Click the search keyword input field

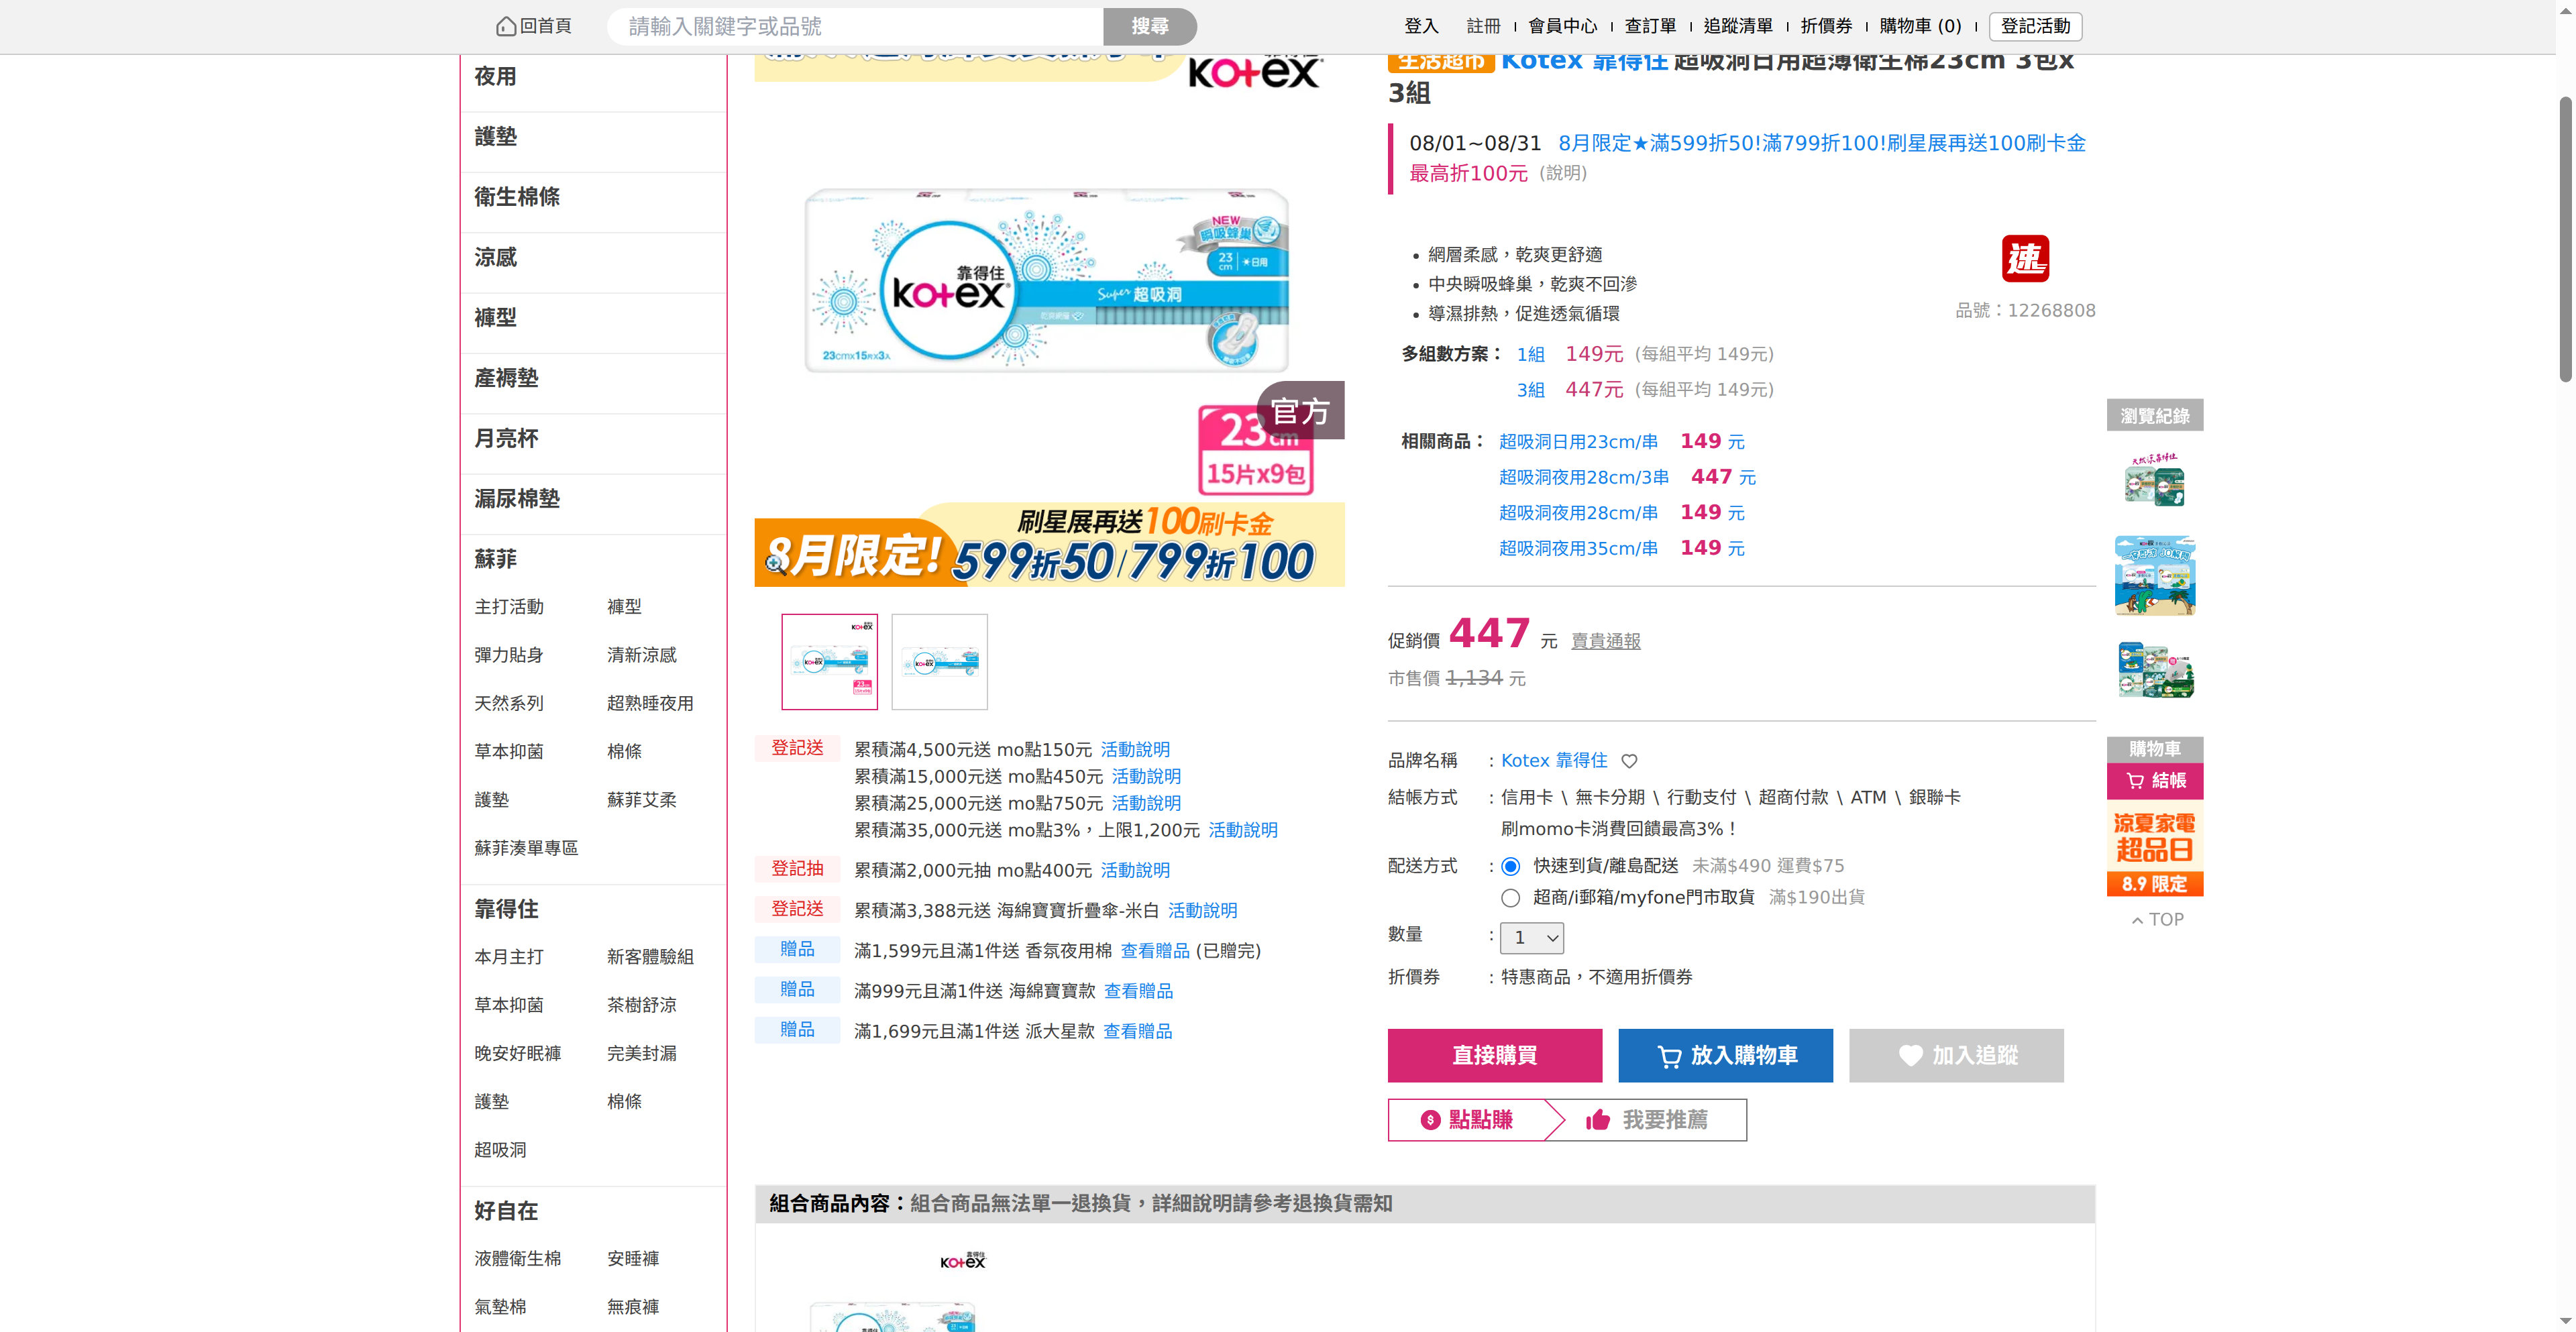click(x=855, y=26)
